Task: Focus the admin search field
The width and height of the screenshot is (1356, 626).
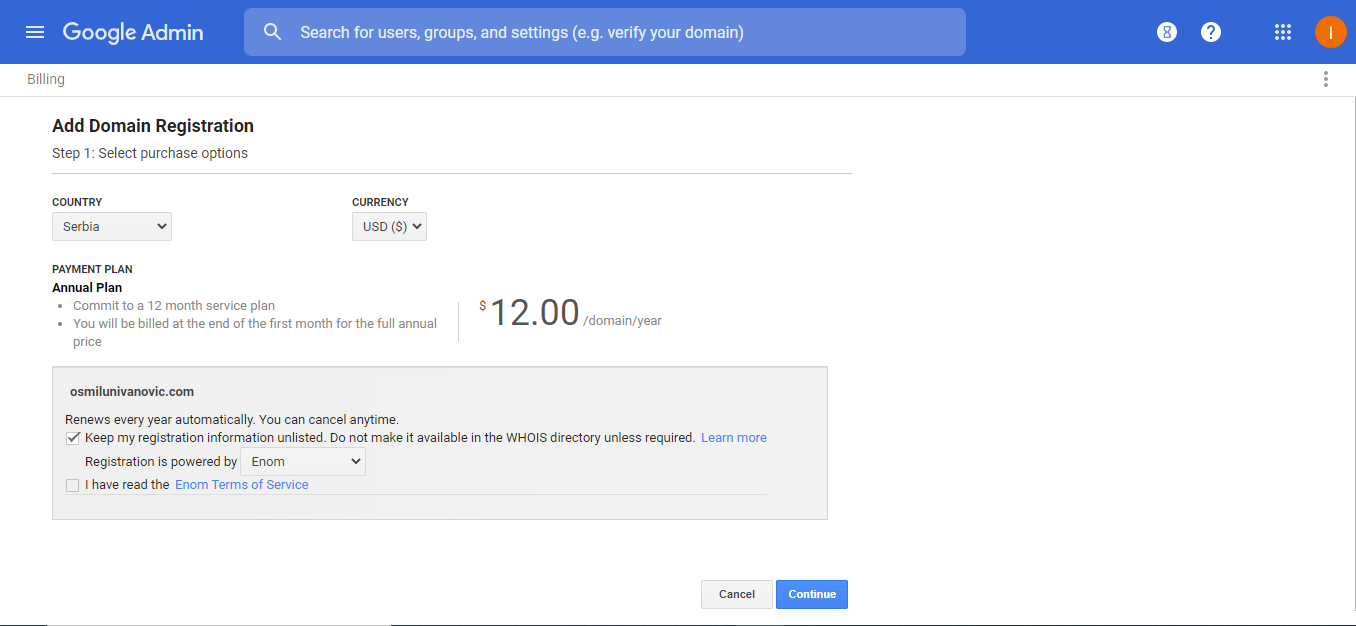Action: tap(620, 32)
